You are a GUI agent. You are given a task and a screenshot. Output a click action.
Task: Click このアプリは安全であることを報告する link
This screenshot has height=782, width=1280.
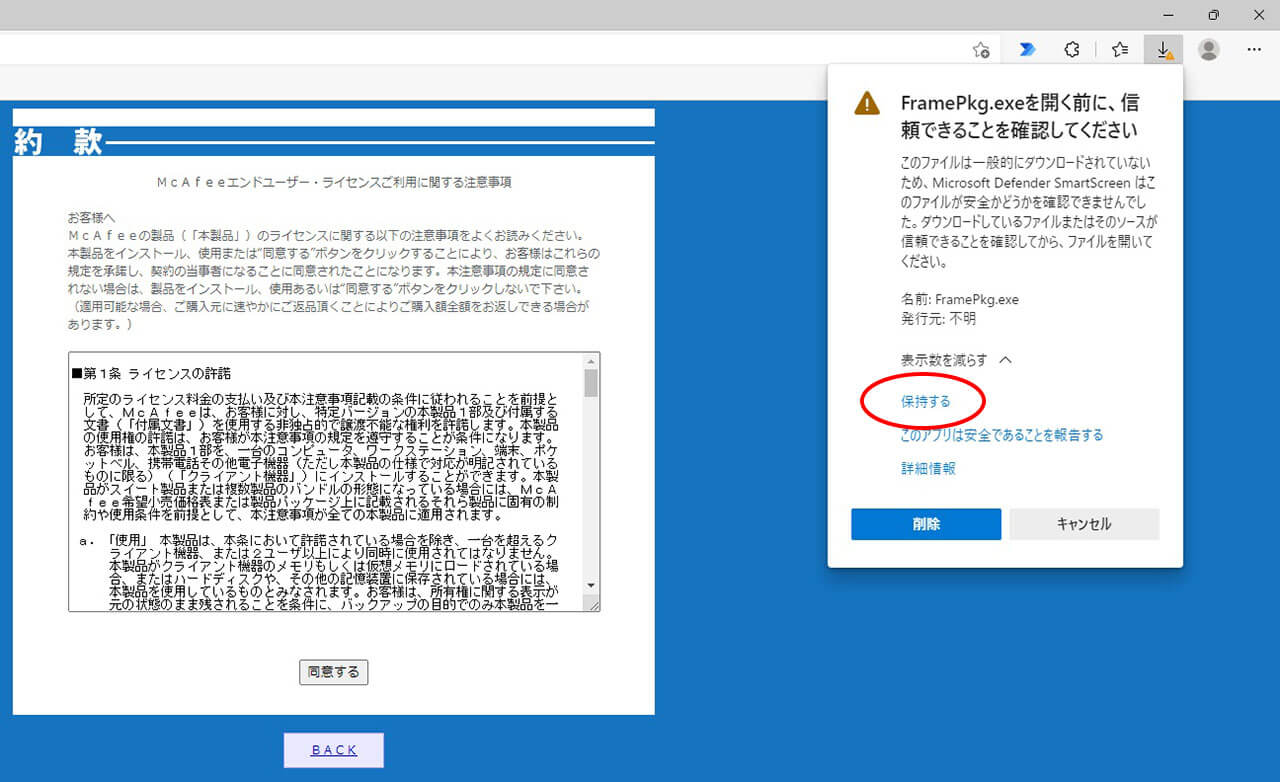pos(1002,435)
